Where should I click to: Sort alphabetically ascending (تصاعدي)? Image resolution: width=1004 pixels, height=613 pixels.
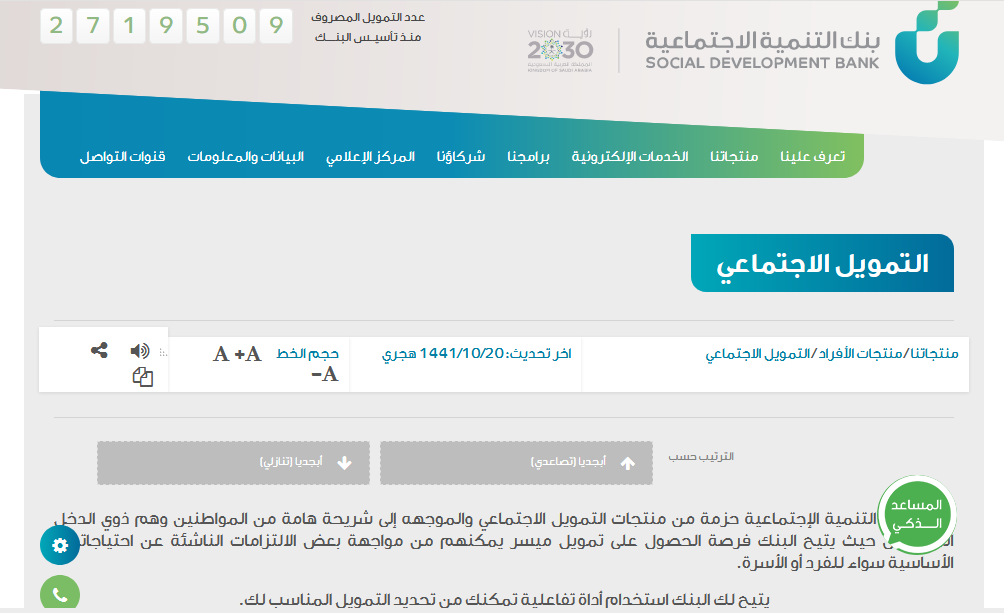click(516, 463)
